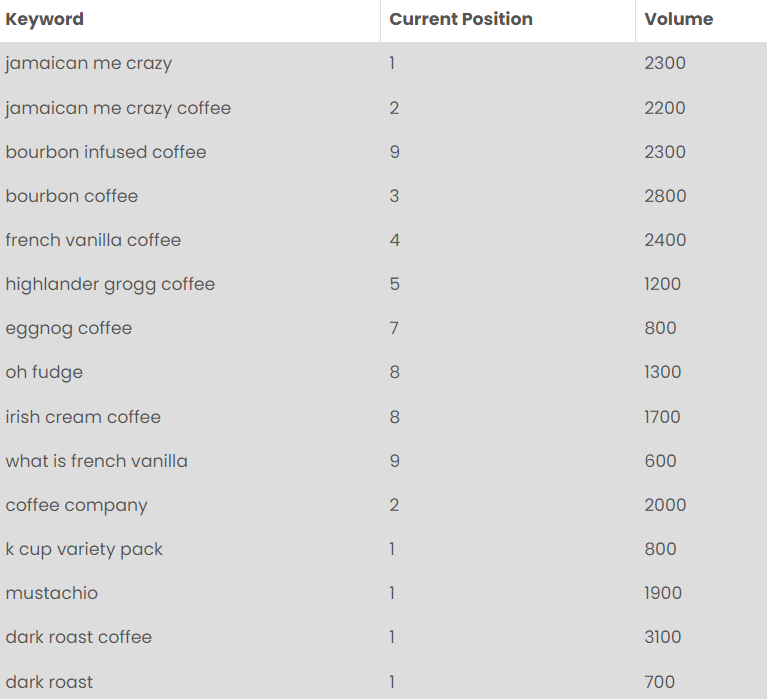The height and width of the screenshot is (699, 767).
Task: Click the 3100 volume value
Action: 662,637
